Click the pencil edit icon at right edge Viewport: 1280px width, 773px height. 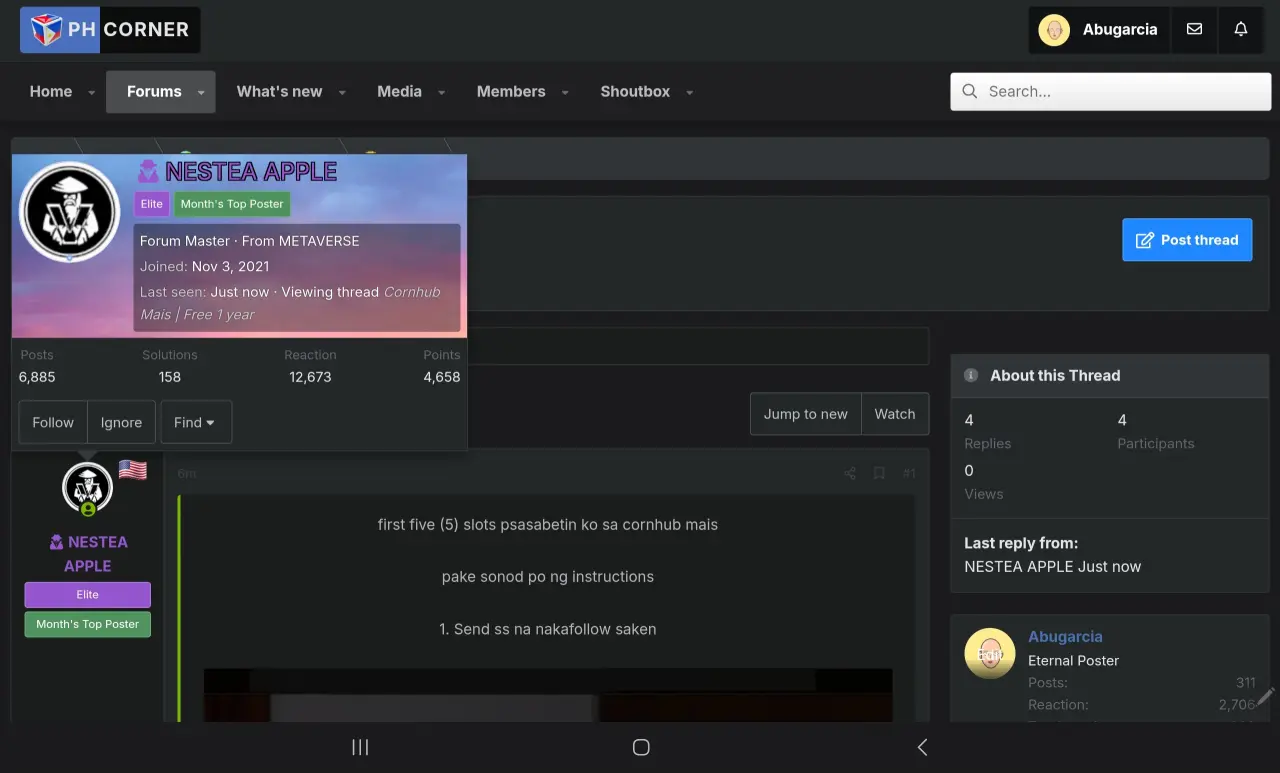[x=1266, y=696]
